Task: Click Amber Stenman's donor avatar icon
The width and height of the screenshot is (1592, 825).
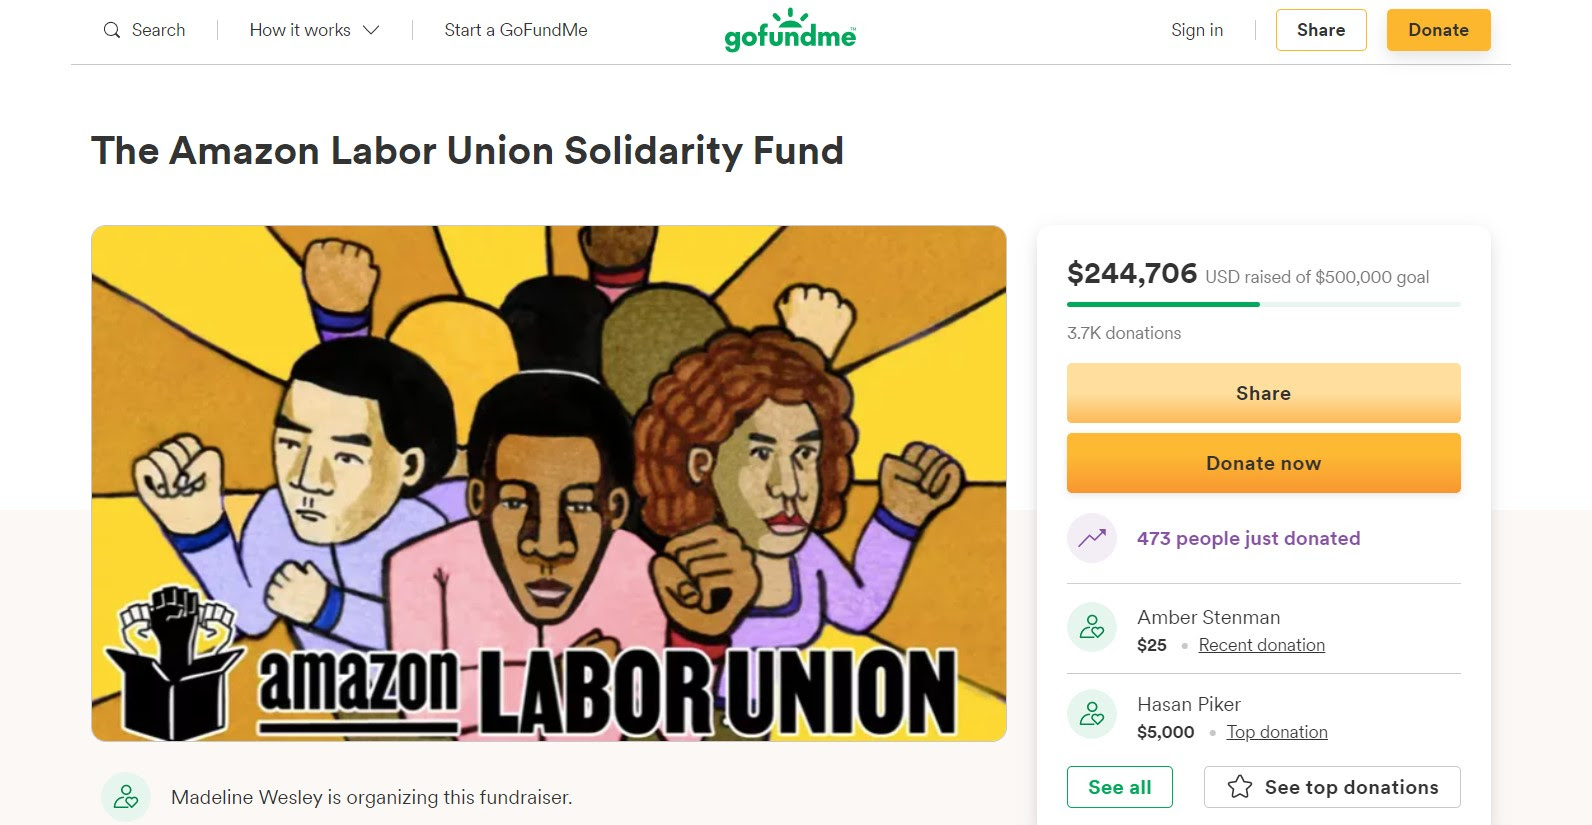Action: click(1092, 627)
